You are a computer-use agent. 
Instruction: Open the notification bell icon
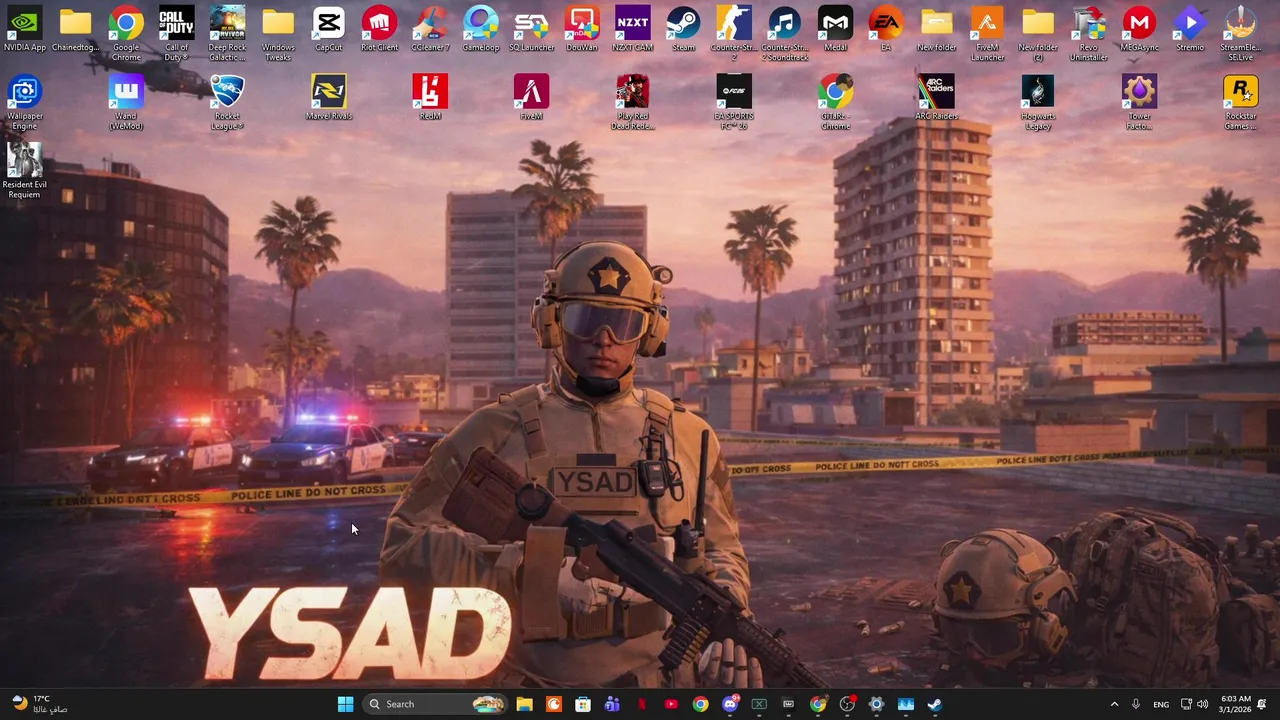[x=1262, y=704]
